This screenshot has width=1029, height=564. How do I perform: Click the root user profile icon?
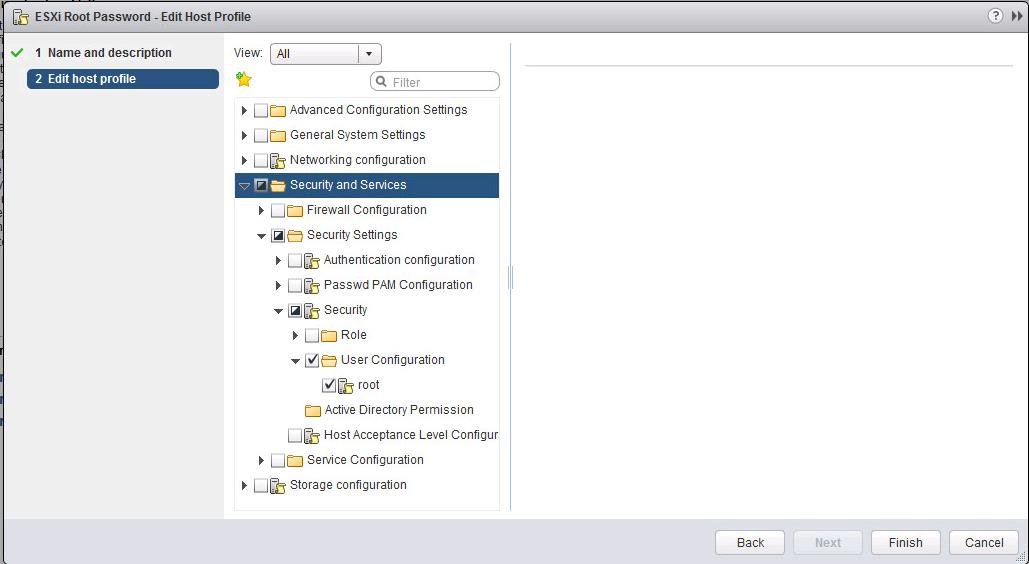(346, 385)
